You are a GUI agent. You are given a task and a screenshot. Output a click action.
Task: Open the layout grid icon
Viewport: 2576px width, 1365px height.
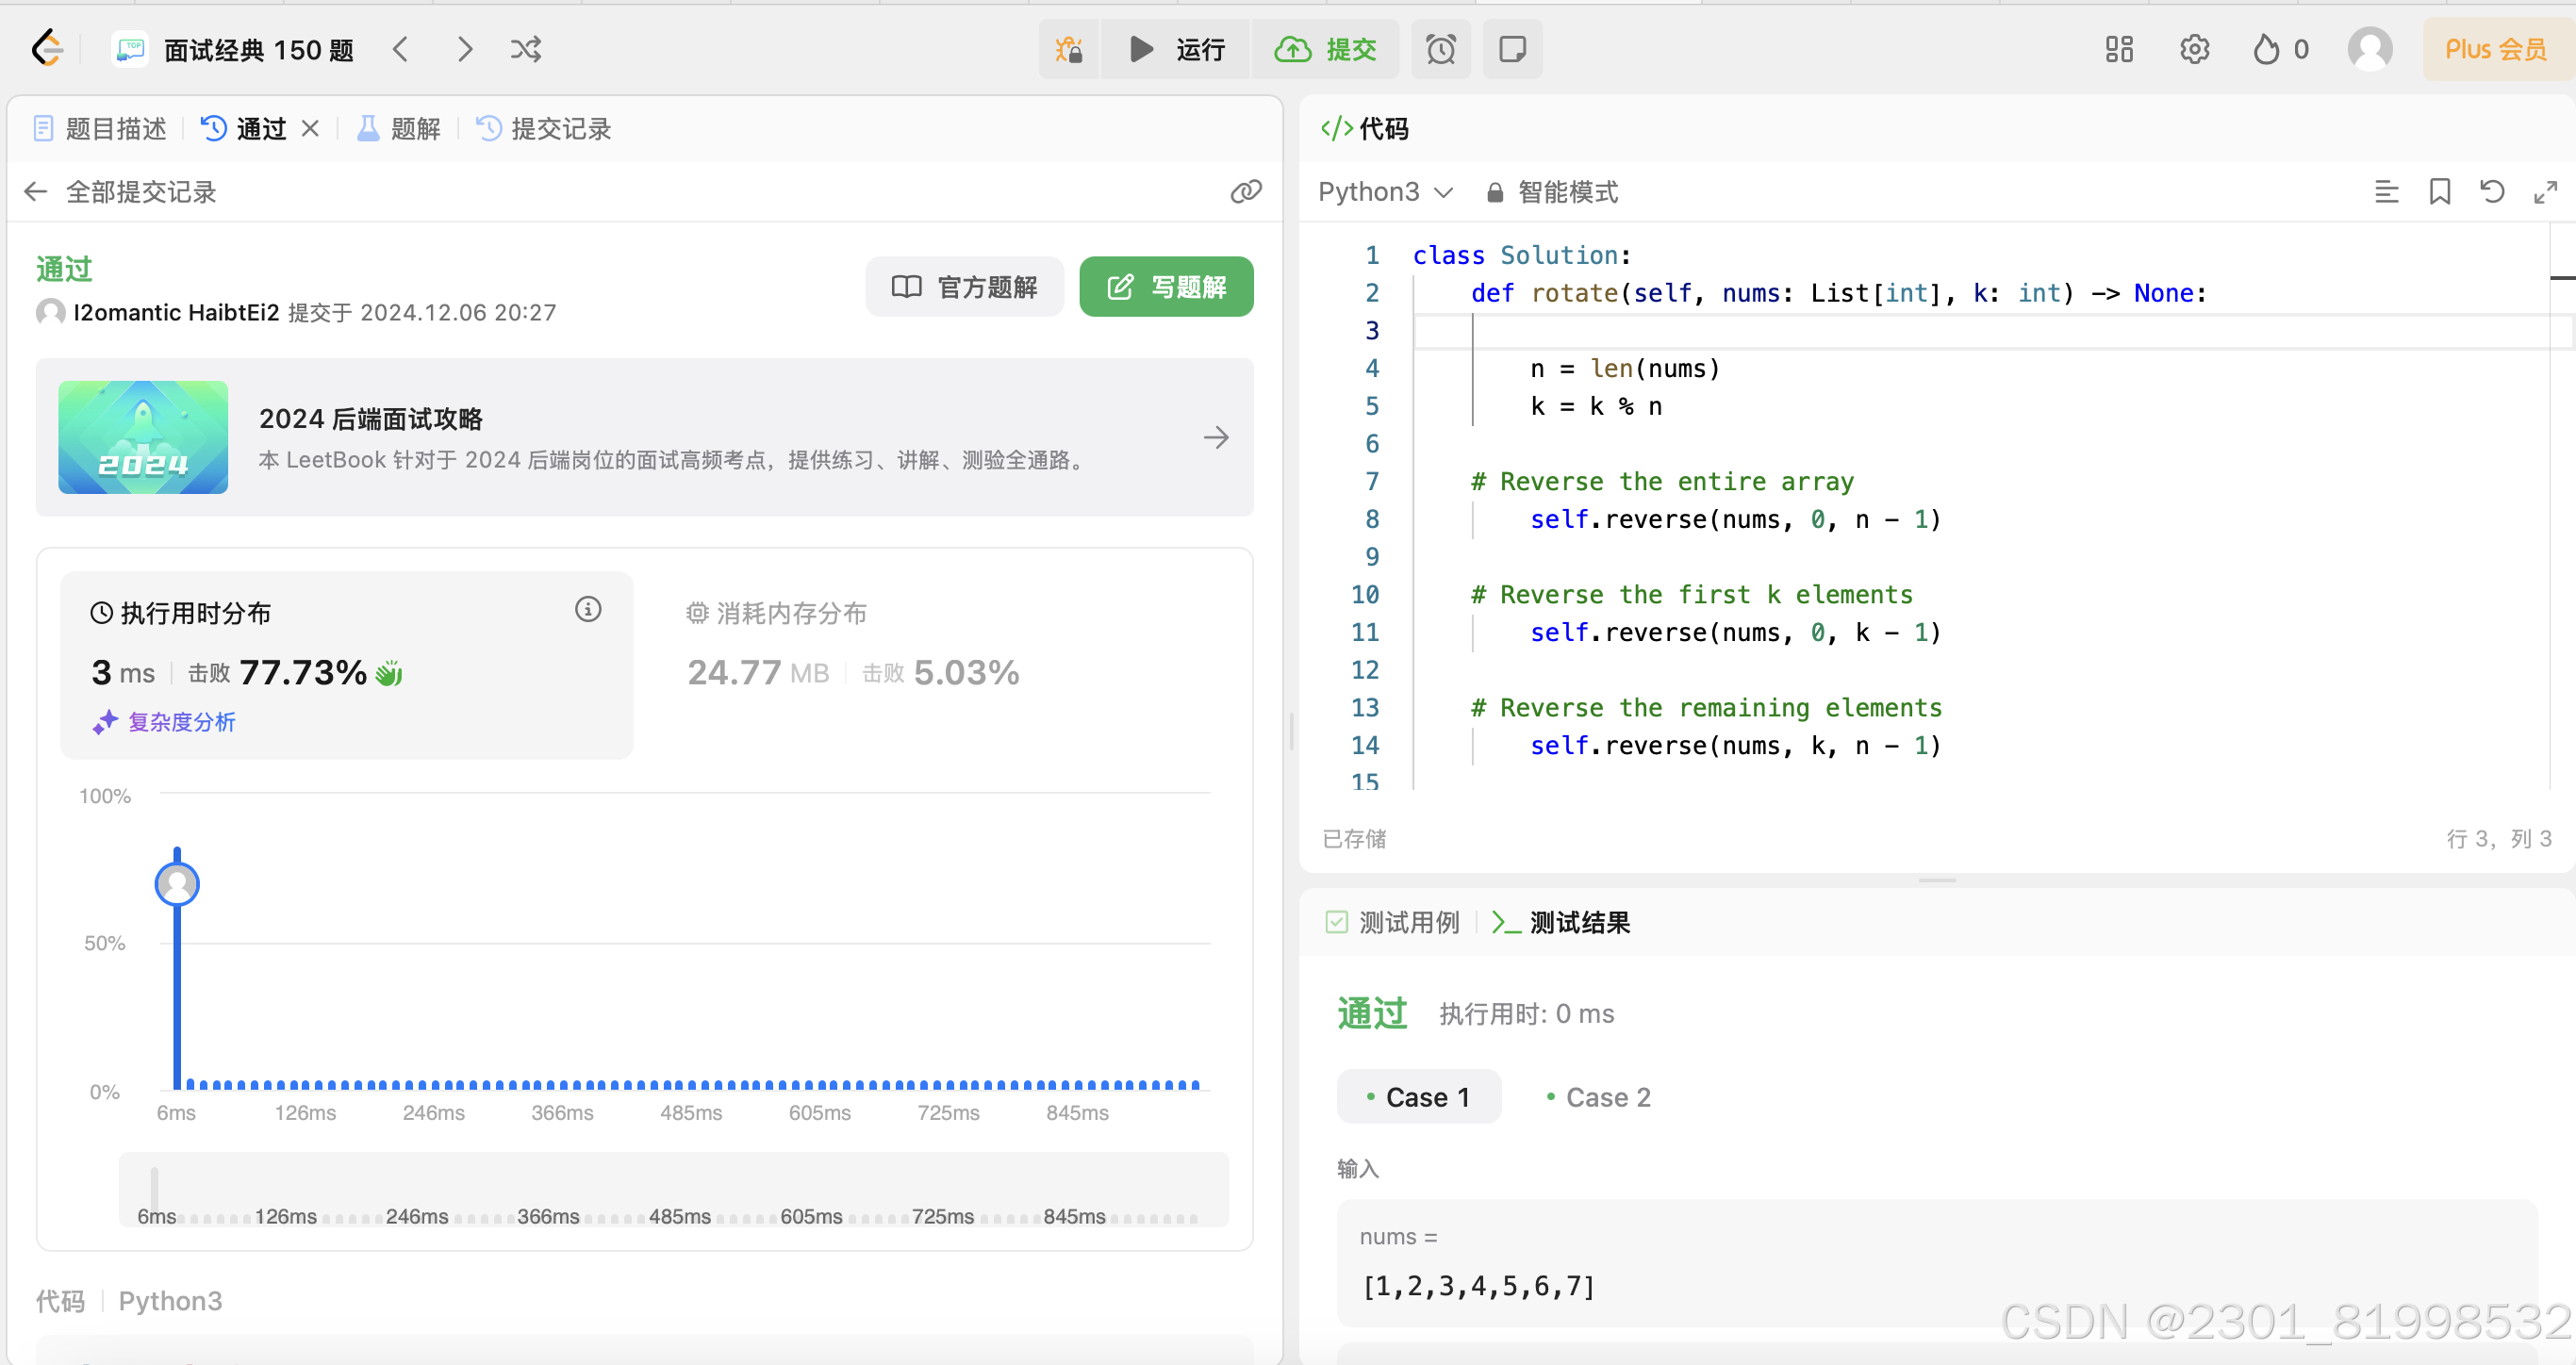pyautogui.click(x=2118, y=49)
